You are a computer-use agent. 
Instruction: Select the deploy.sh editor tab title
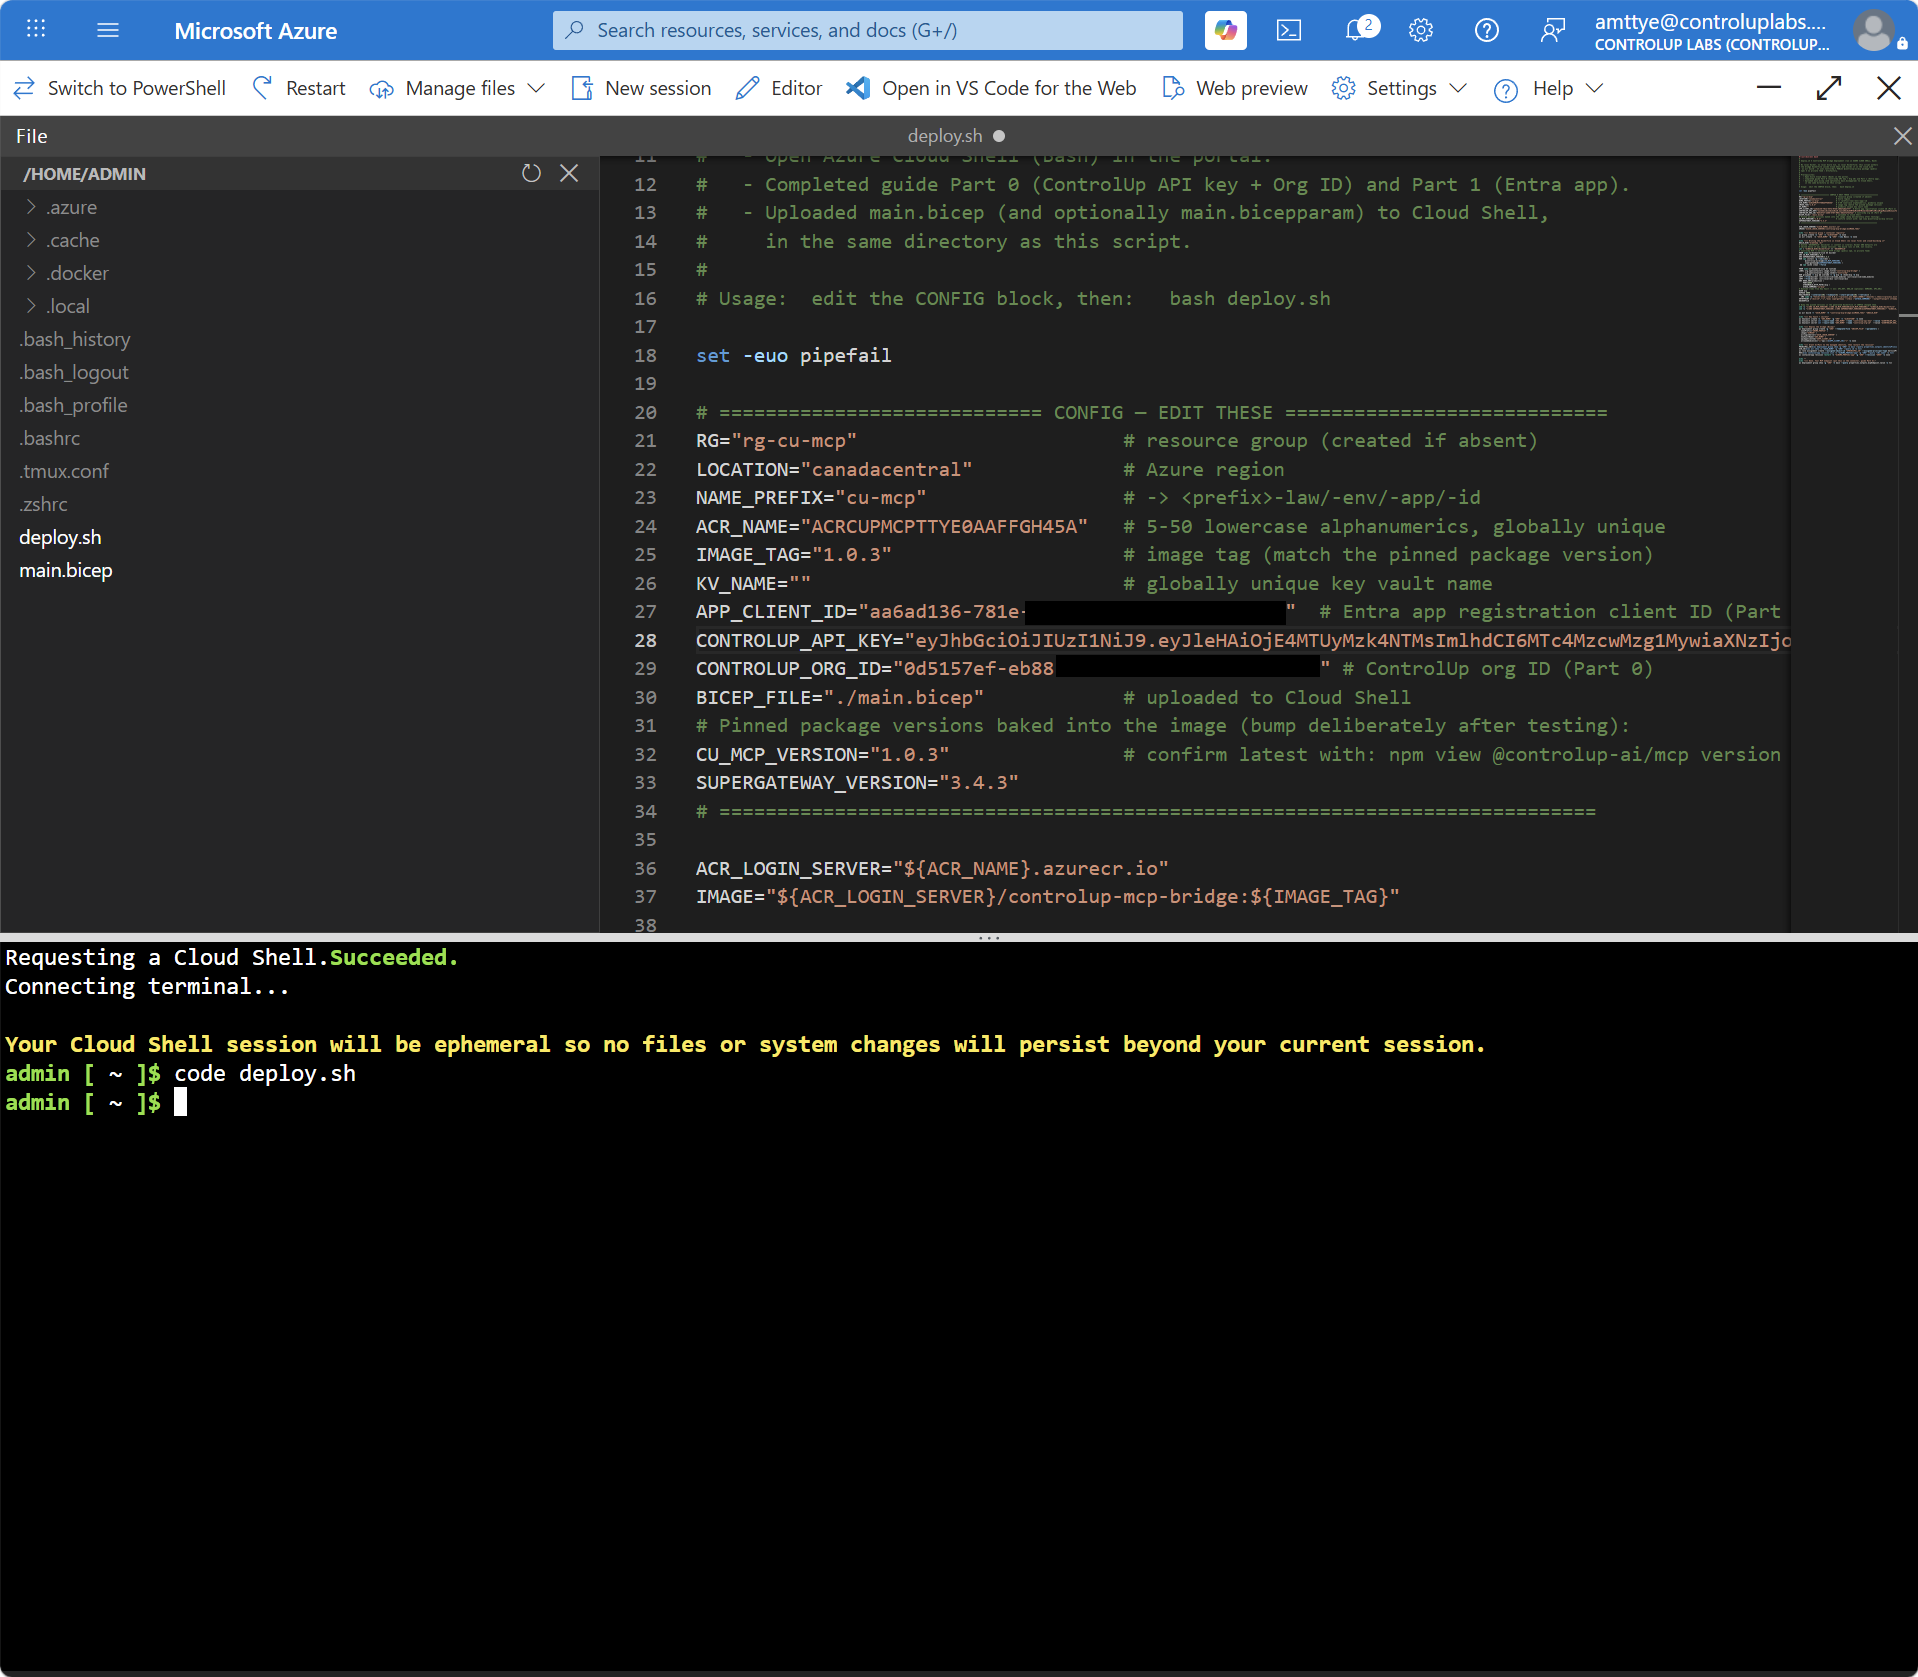pyautogui.click(x=945, y=136)
